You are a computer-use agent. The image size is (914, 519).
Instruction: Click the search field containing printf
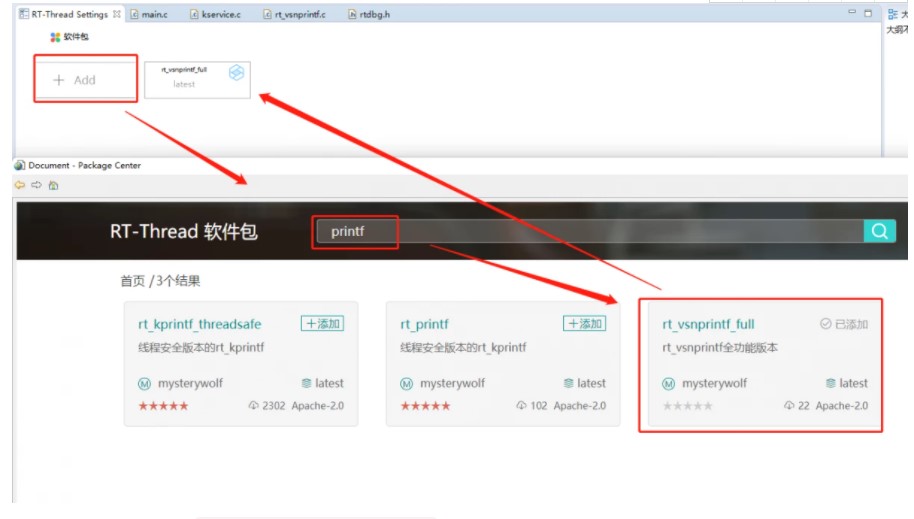point(355,232)
